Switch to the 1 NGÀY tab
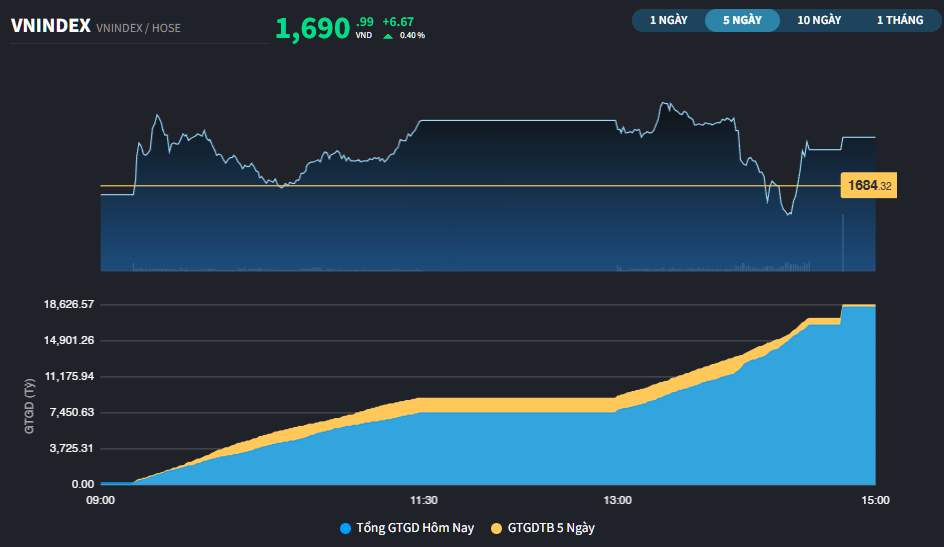 pyautogui.click(x=668, y=20)
